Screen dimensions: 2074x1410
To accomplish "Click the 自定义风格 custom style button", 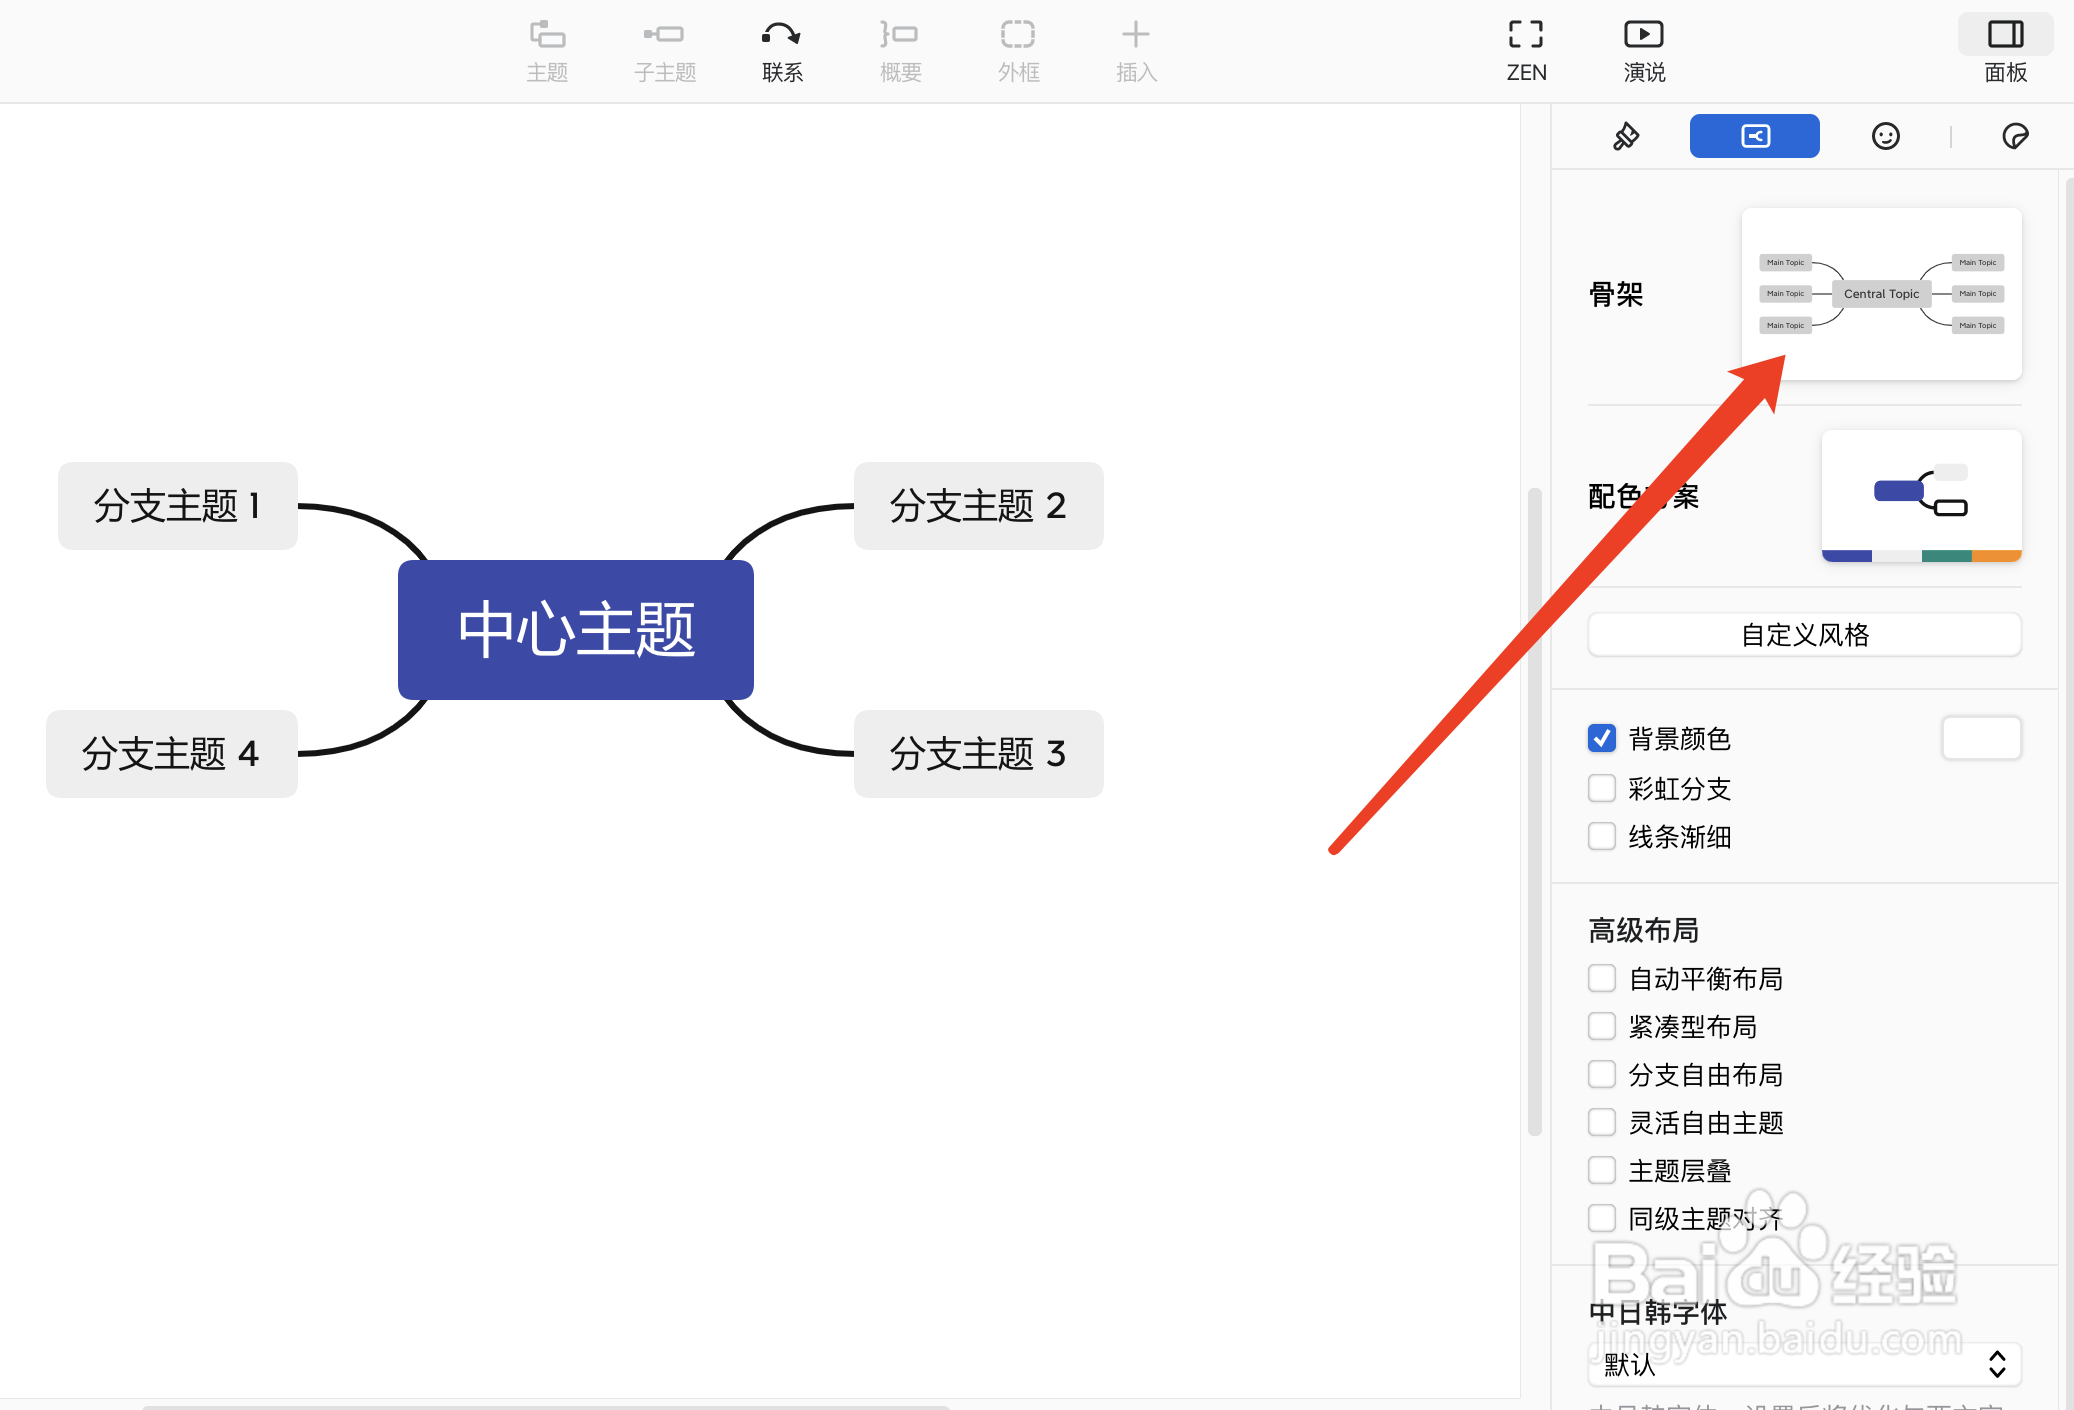I will pyautogui.click(x=1804, y=635).
